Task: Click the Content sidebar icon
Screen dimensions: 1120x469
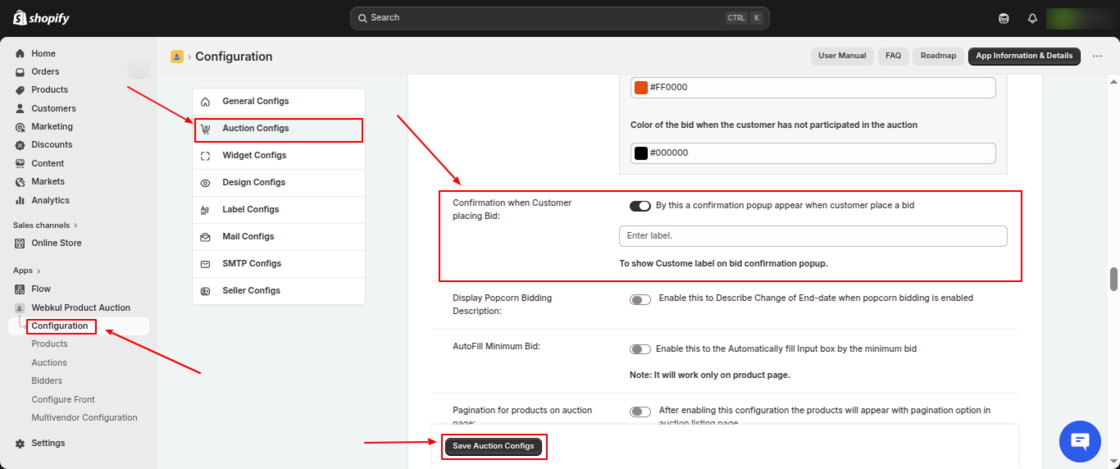Action: [20, 163]
